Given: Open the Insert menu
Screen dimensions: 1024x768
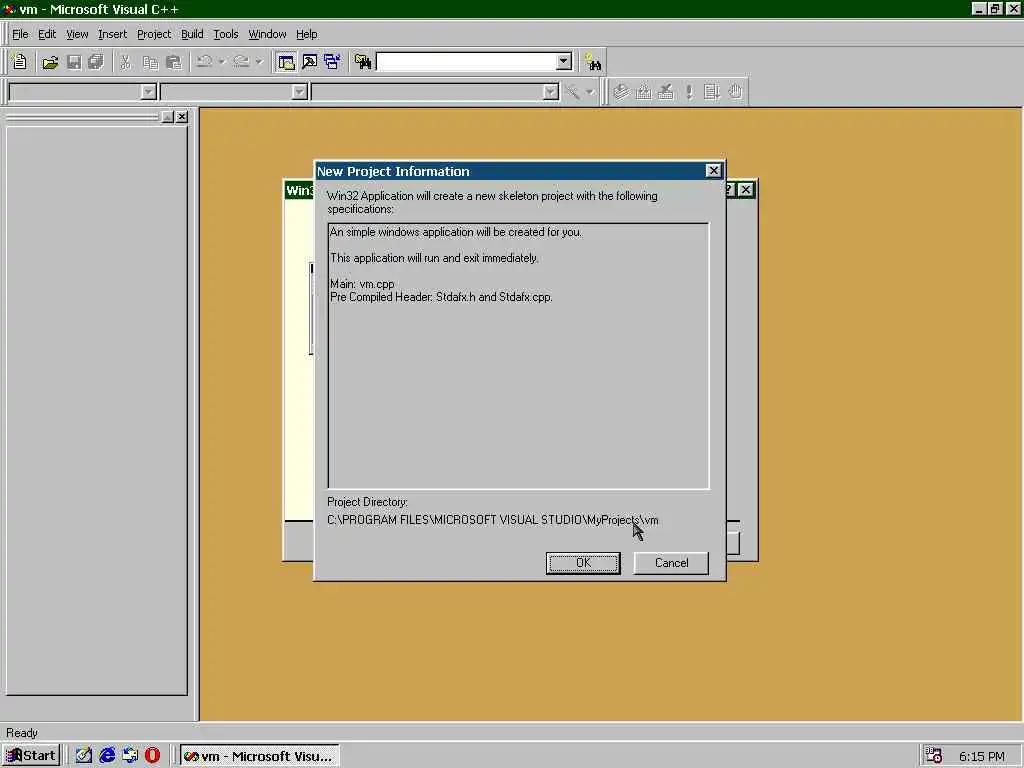Looking at the screenshot, I should 112,34.
